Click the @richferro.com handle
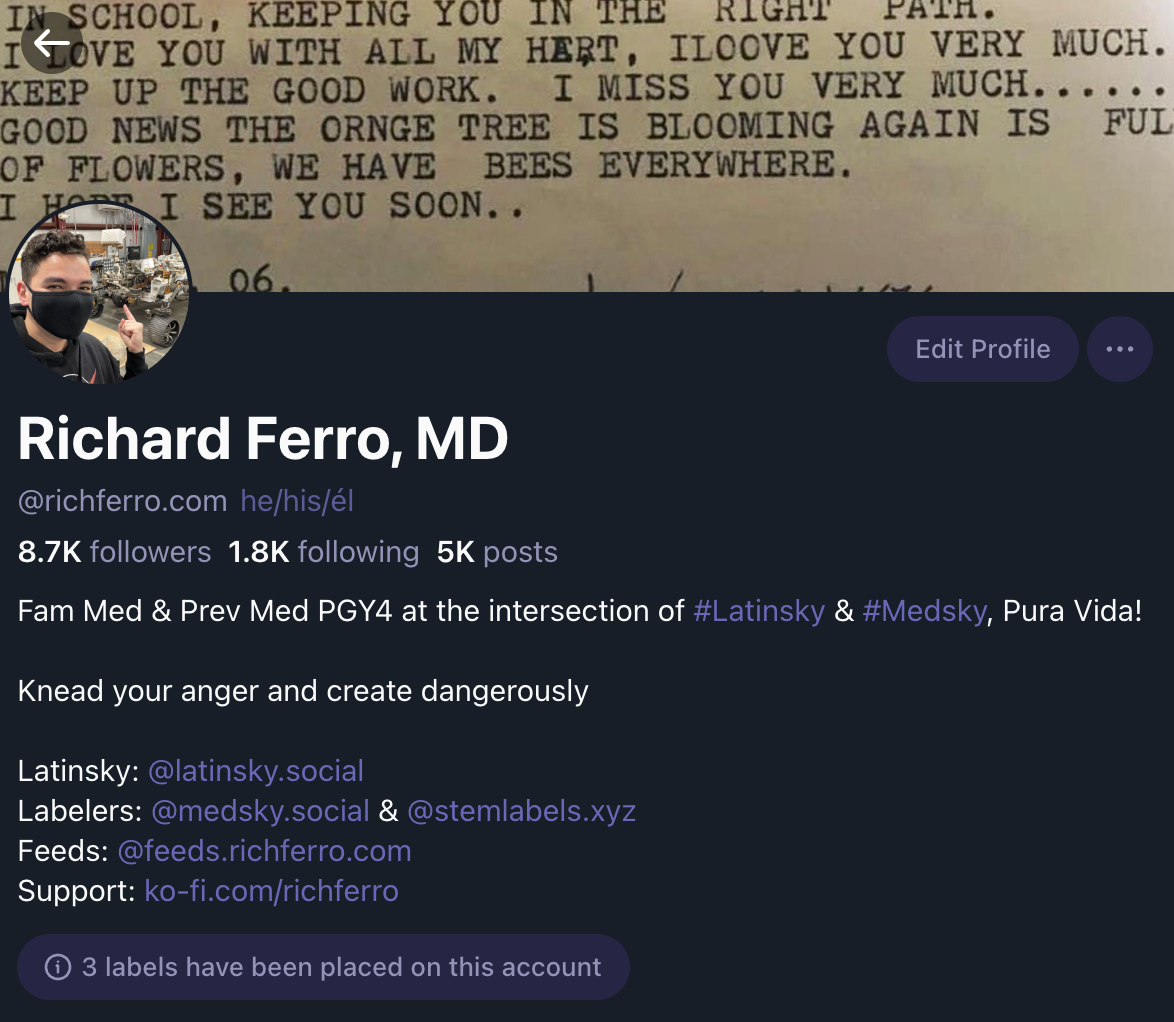The image size is (1174, 1022). (x=122, y=500)
